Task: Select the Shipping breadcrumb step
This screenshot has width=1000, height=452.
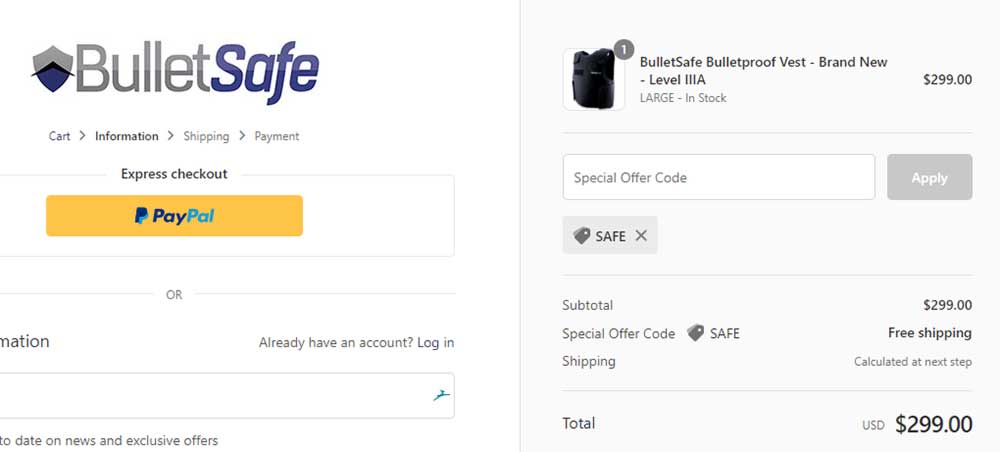Action: 206,136
